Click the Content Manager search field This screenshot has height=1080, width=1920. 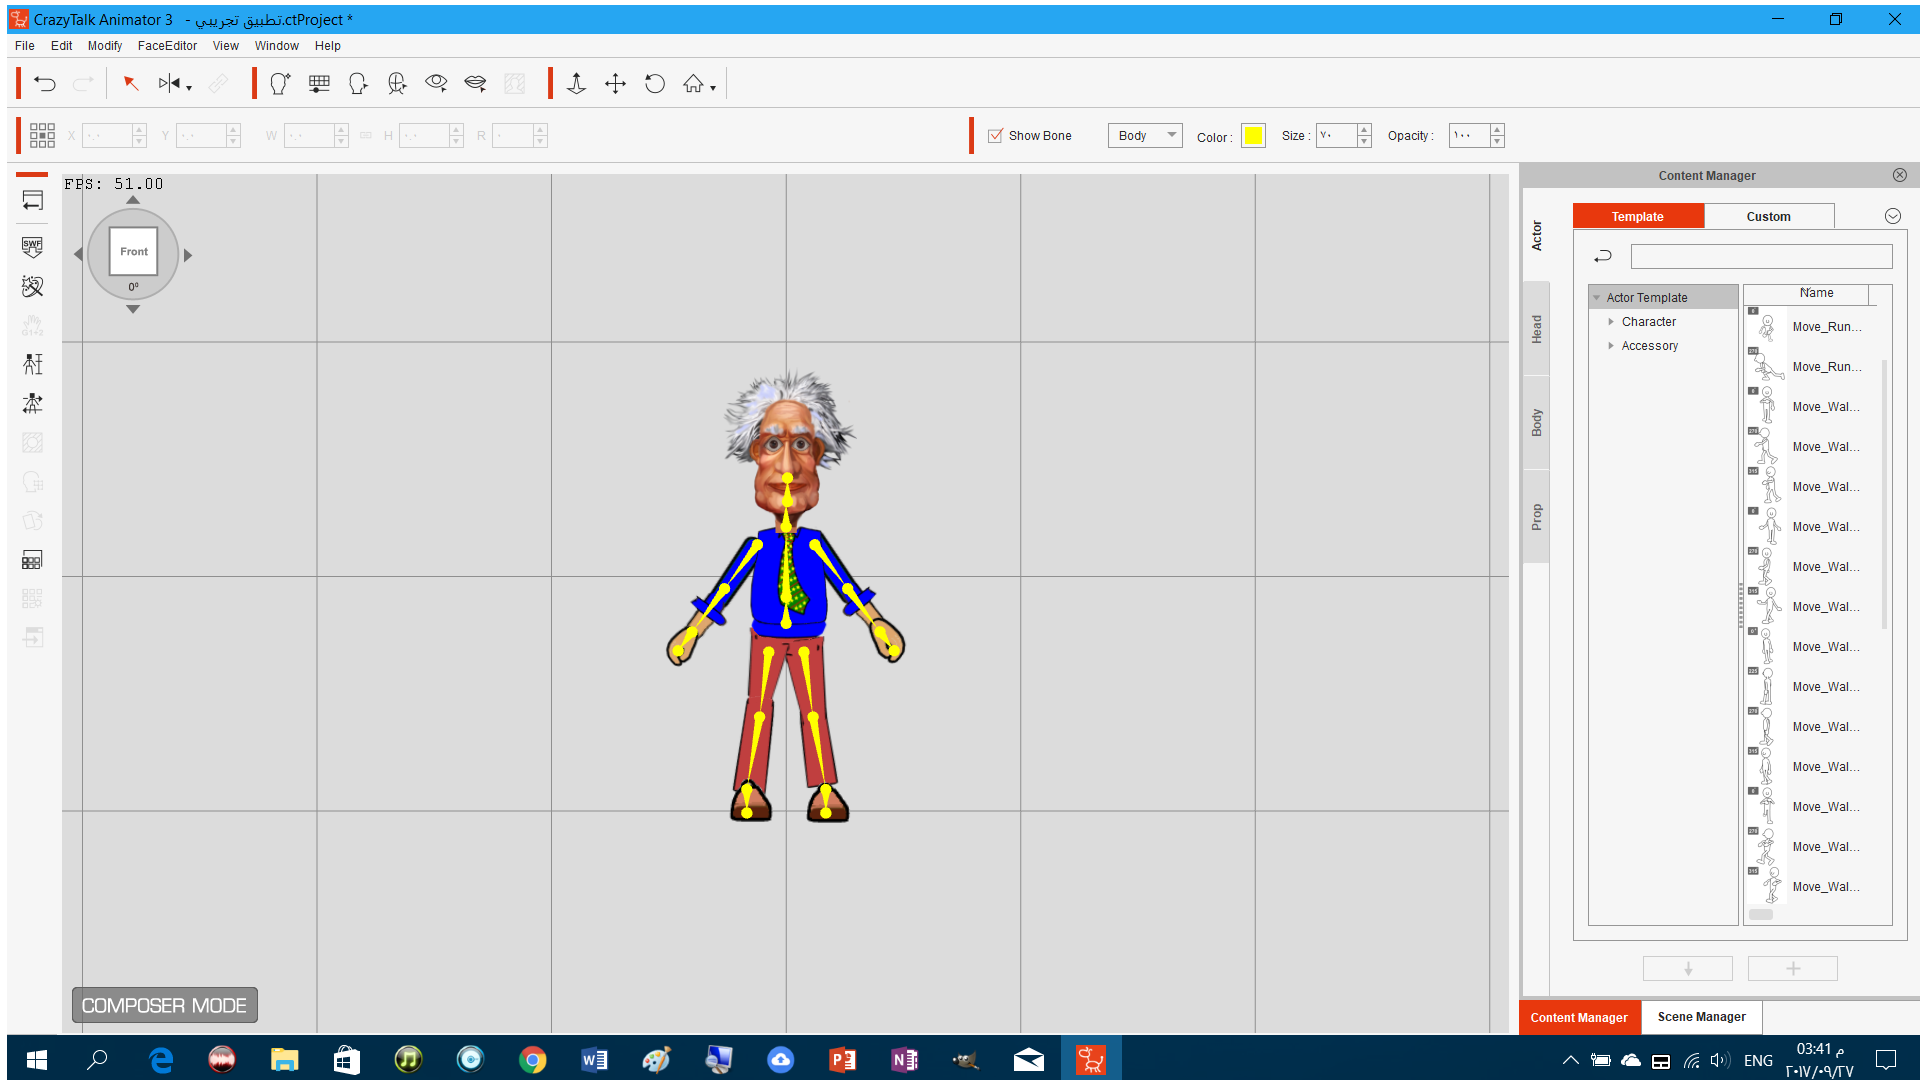1761,257
